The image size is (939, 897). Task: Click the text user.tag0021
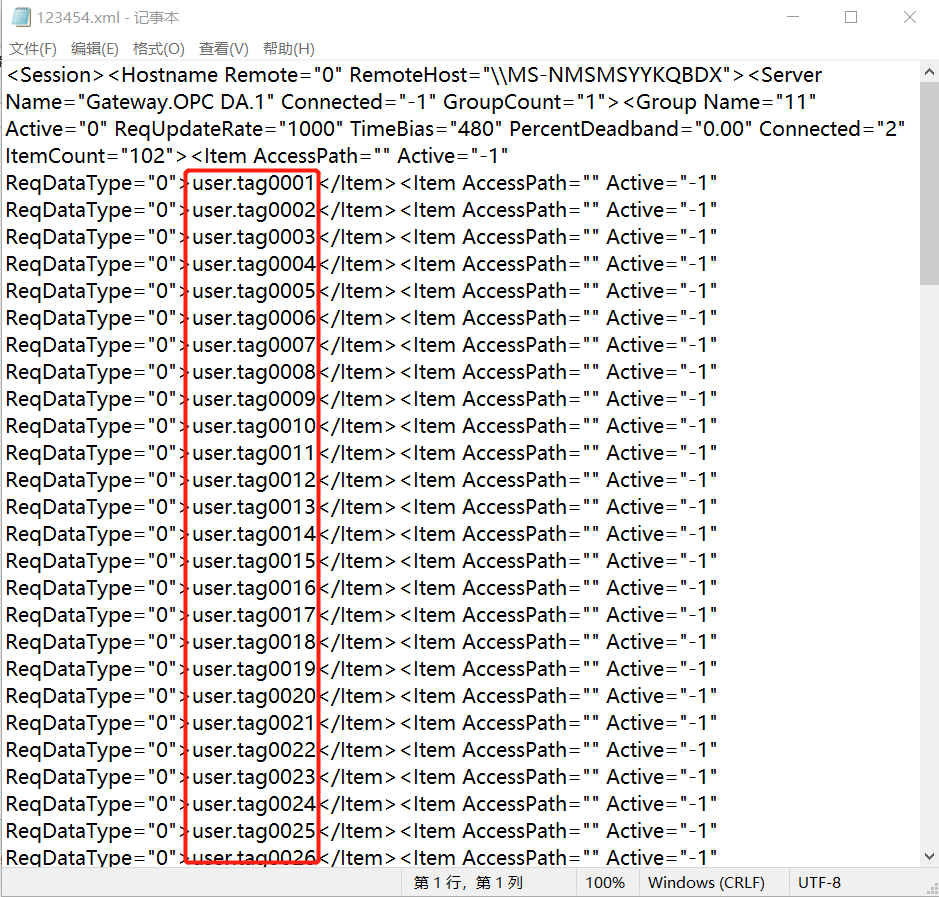pyautogui.click(x=253, y=723)
